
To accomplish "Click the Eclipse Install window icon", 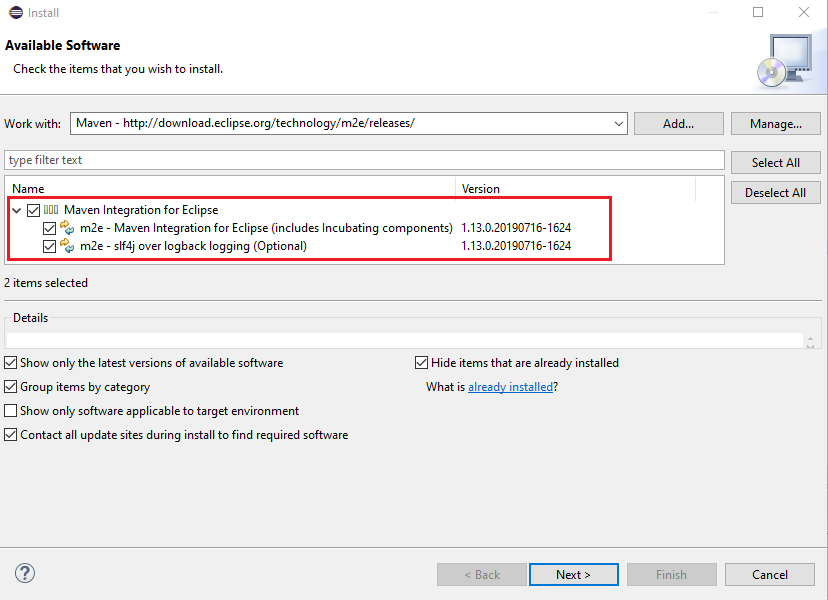I will click(x=15, y=13).
